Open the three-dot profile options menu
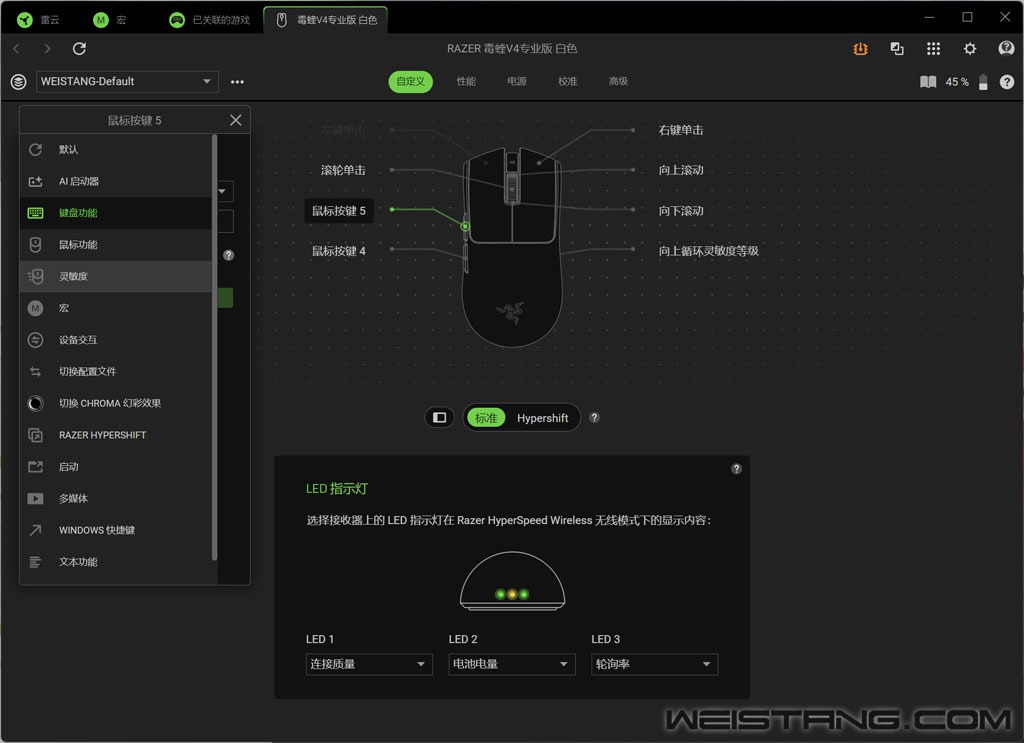Viewport: 1024px width, 743px height. pyautogui.click(x=237, y=82)
